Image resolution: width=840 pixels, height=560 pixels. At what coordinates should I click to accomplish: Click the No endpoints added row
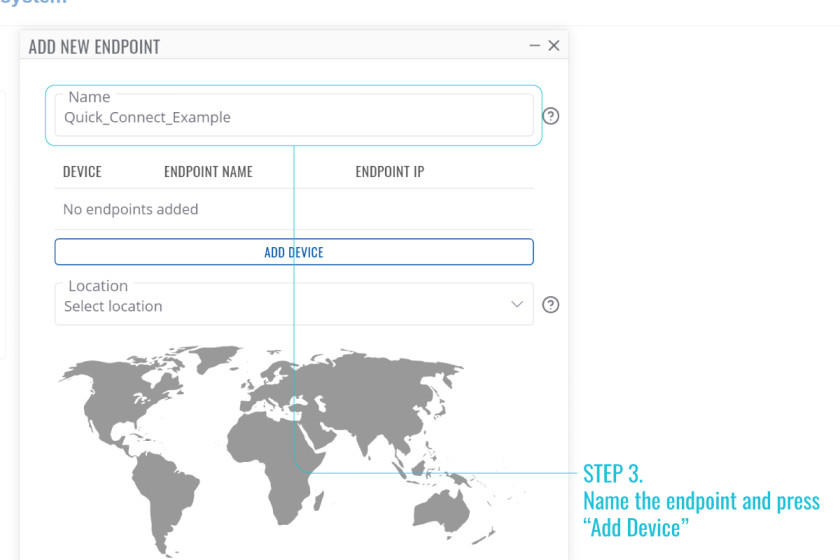(294, 209)
